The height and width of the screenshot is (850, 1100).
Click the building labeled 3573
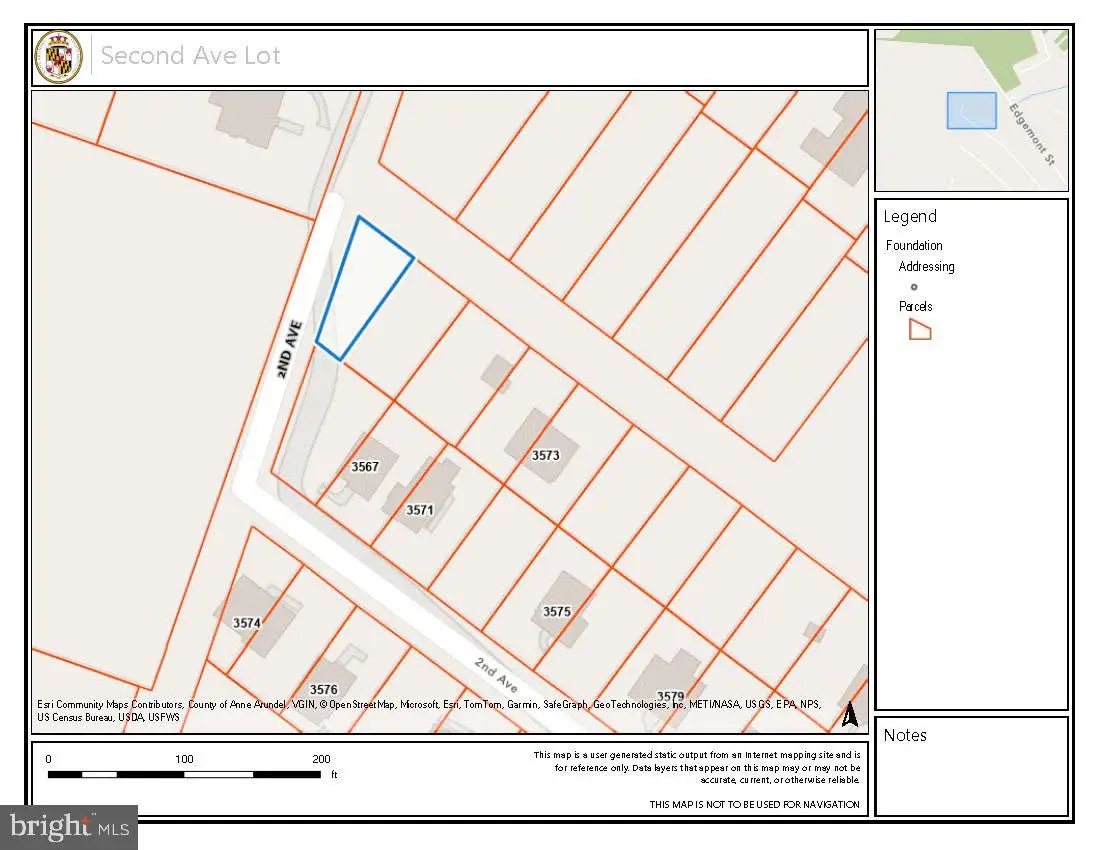coord(542,446)
